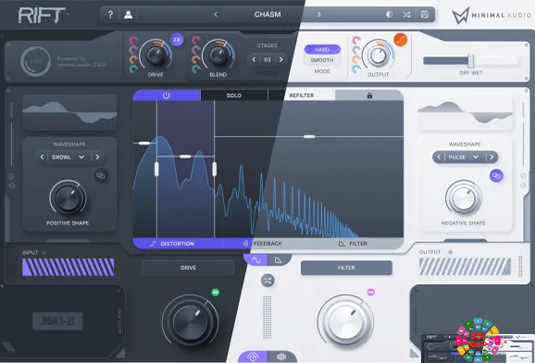The height and width of the screenshot is (363, 535).
Task: Select previous waveshape before GROWL
Action: tap(42, 157)
